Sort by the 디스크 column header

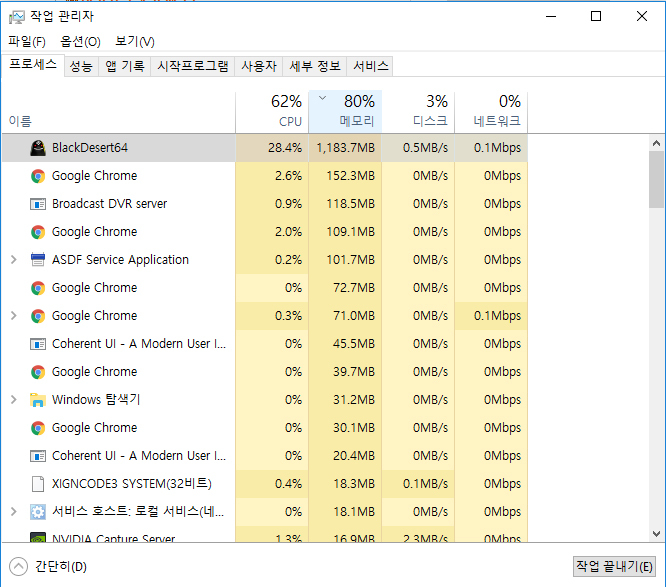(418, 112)
